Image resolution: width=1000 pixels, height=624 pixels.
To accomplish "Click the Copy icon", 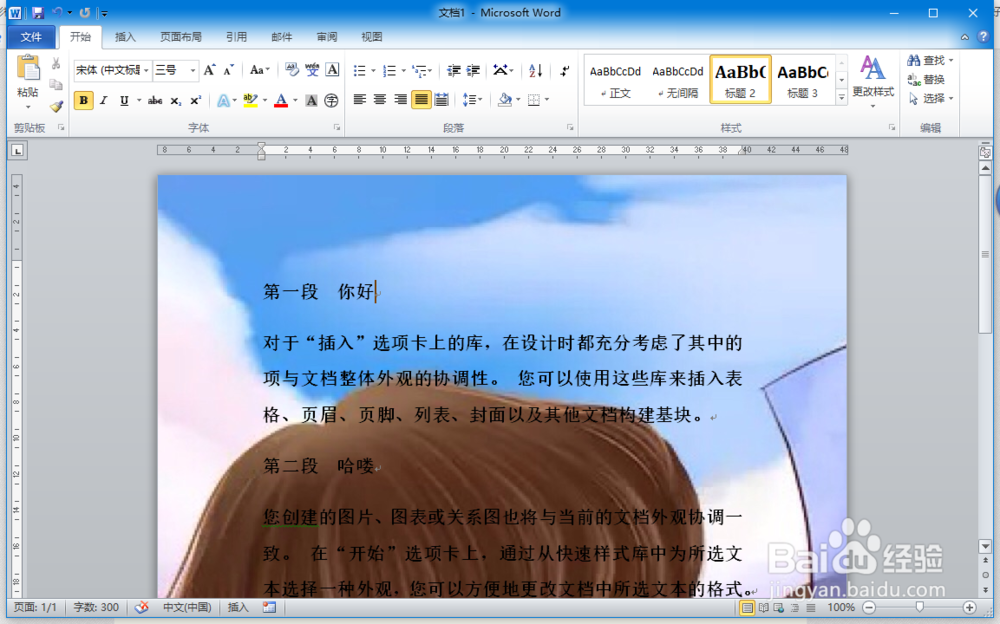I will [x=56, y=85].
